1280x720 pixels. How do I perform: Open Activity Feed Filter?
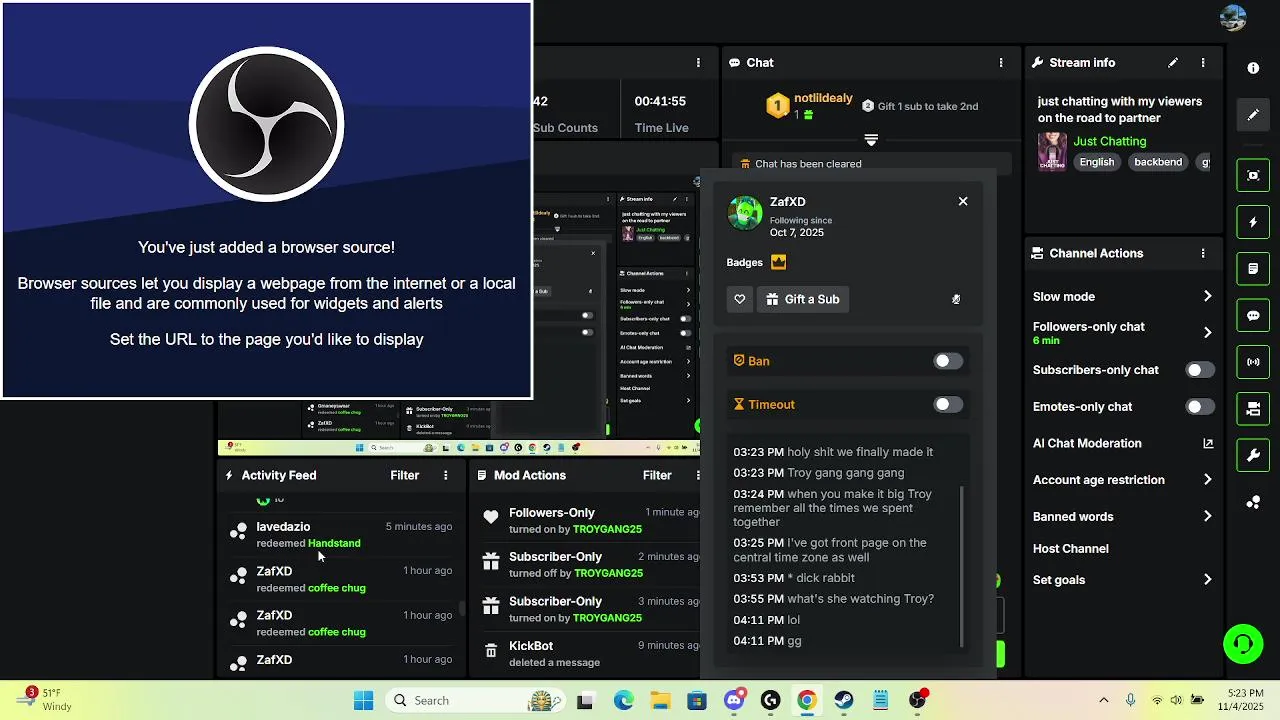tap(404, 475)
